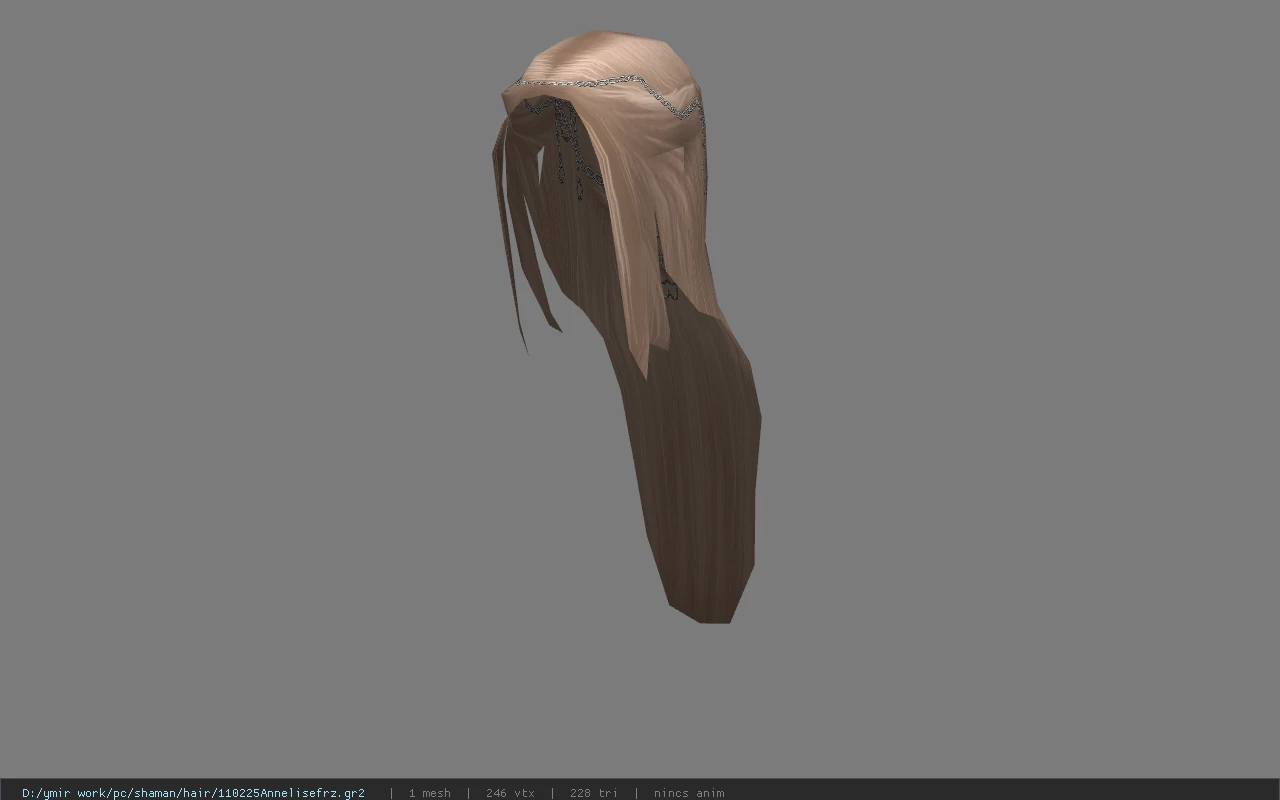The height and width of the screenshot is (800, 1280).
Task: Select the "1 mesh" status indicator
Action: (429, 793)
